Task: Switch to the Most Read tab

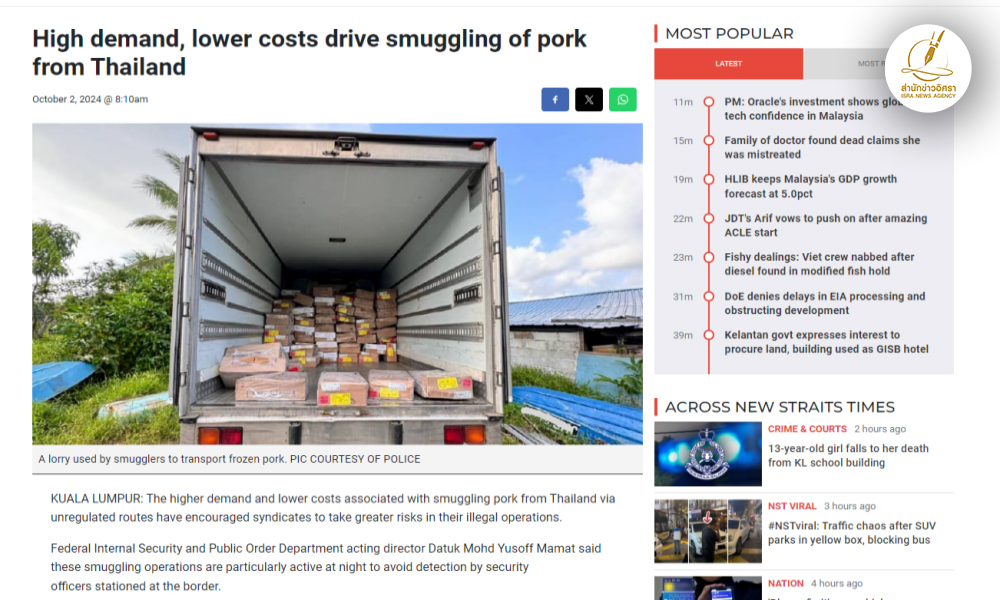Action: coord(845,64)
